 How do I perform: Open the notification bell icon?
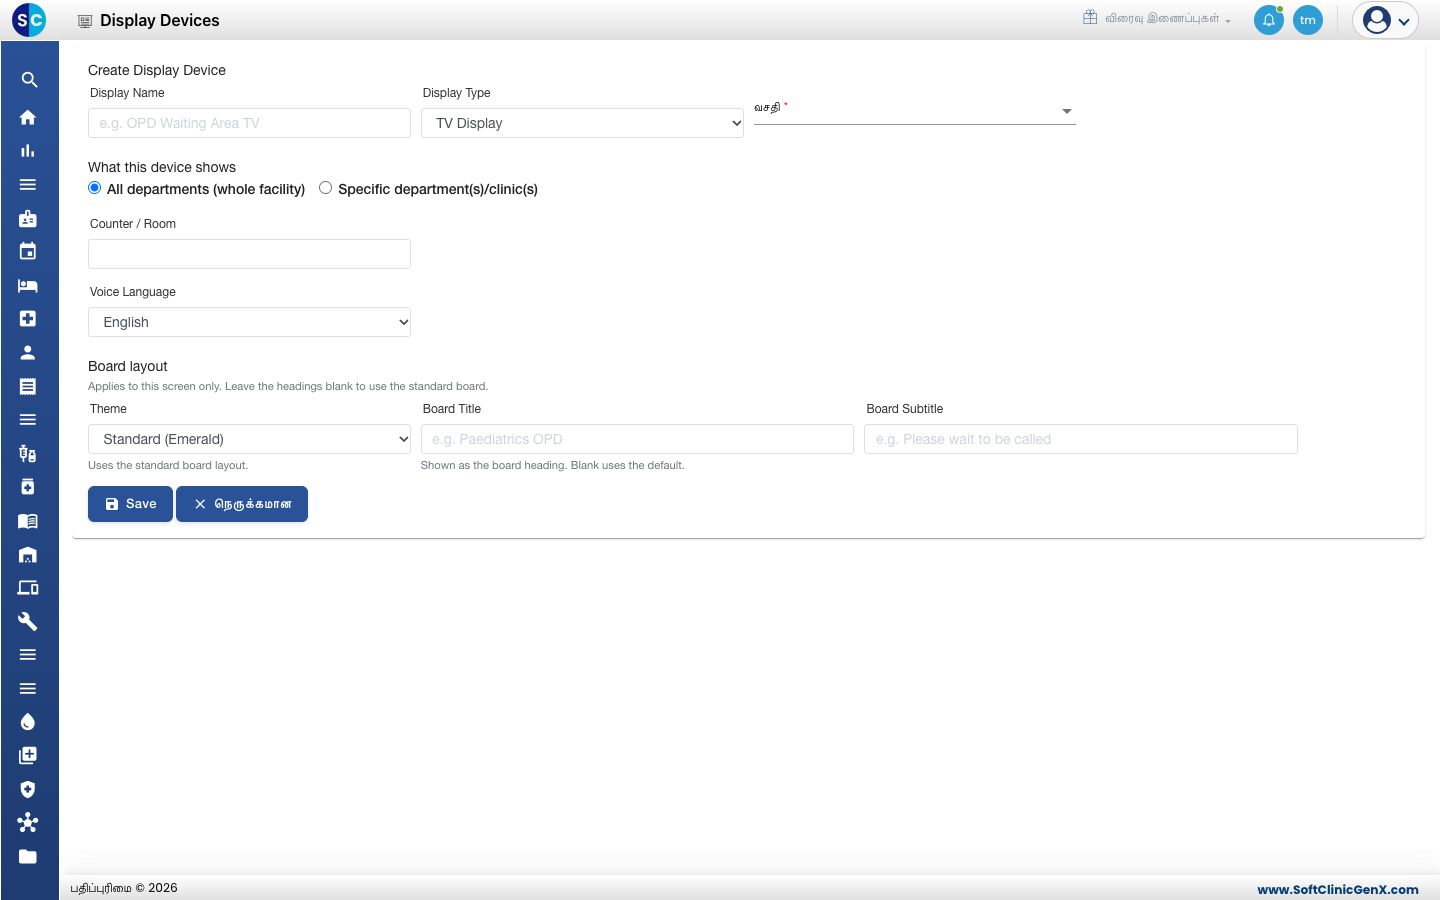[1268, 20]
